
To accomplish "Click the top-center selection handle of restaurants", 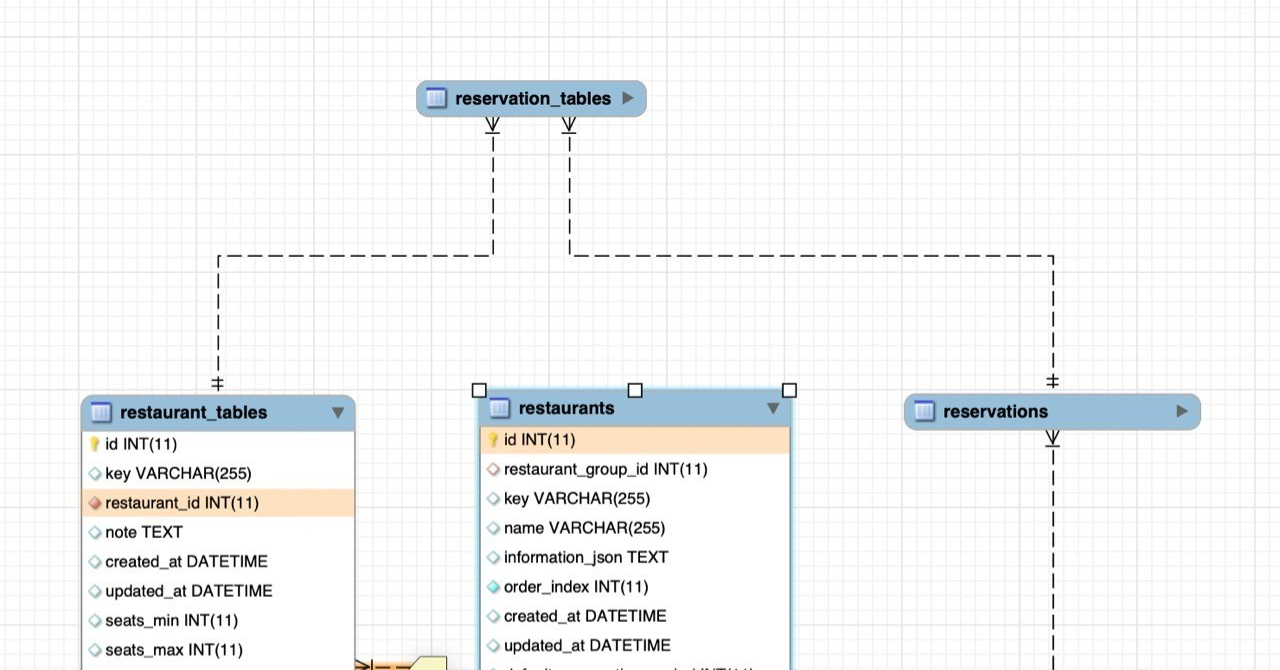I will [635, 390].
